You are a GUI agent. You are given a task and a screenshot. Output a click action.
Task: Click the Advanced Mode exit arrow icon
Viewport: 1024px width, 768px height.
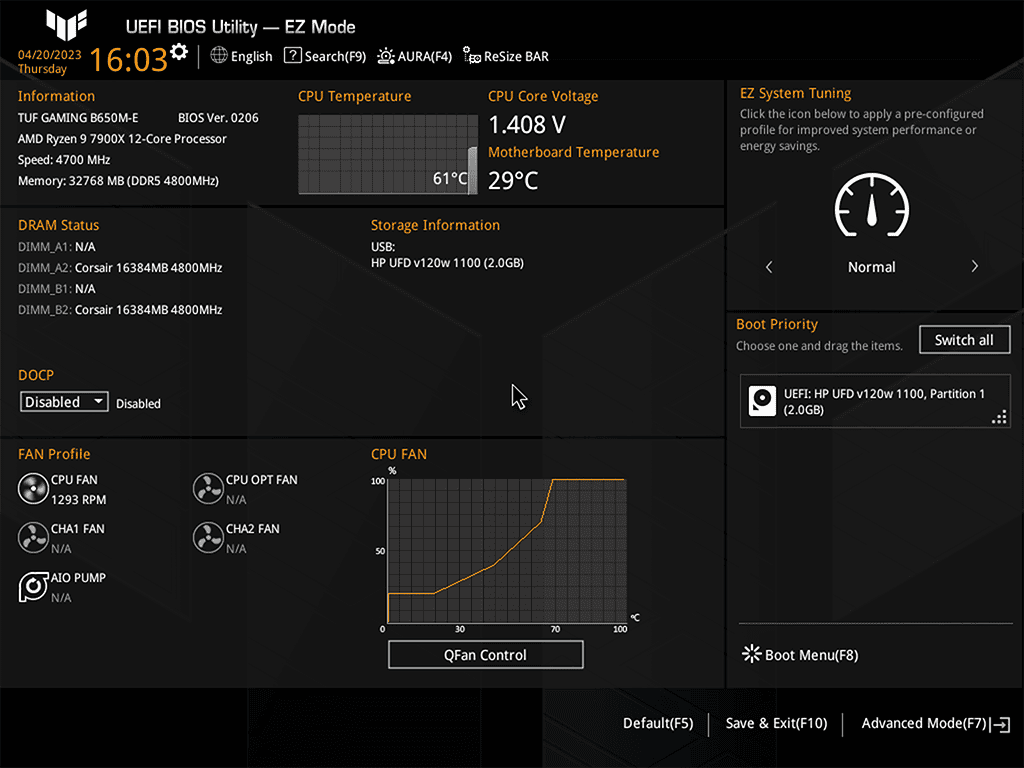coord(1000,724)
